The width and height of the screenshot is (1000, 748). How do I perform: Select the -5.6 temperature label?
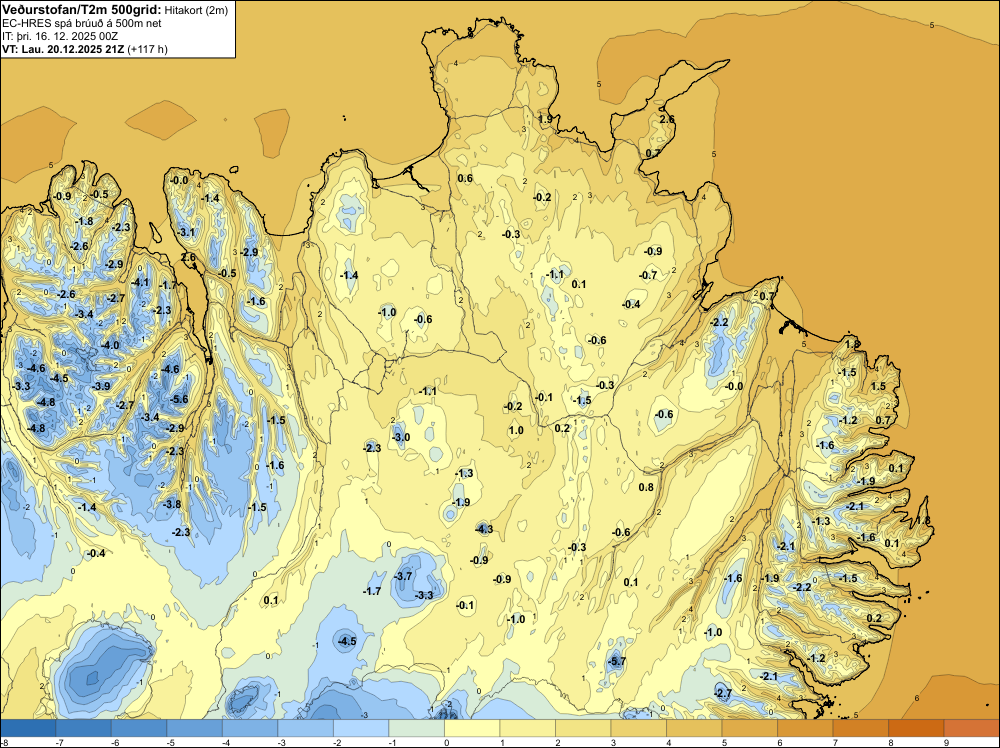click(180, 399)
